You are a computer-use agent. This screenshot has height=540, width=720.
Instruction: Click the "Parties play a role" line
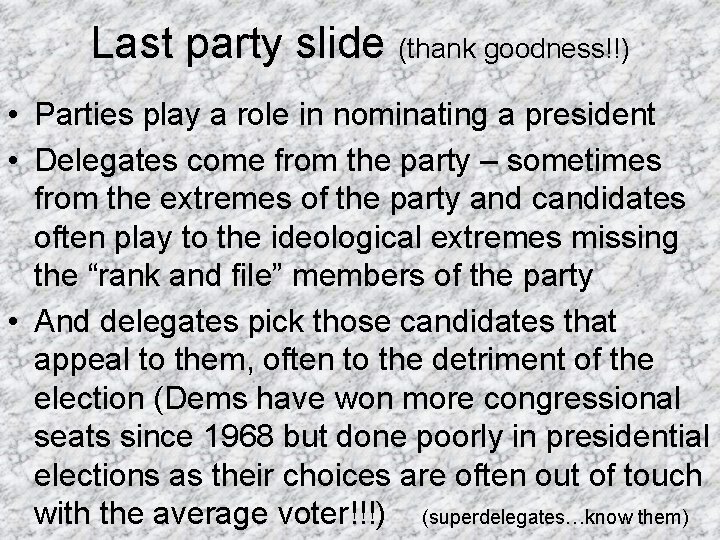pyautogui.click(x=345, y=115)
